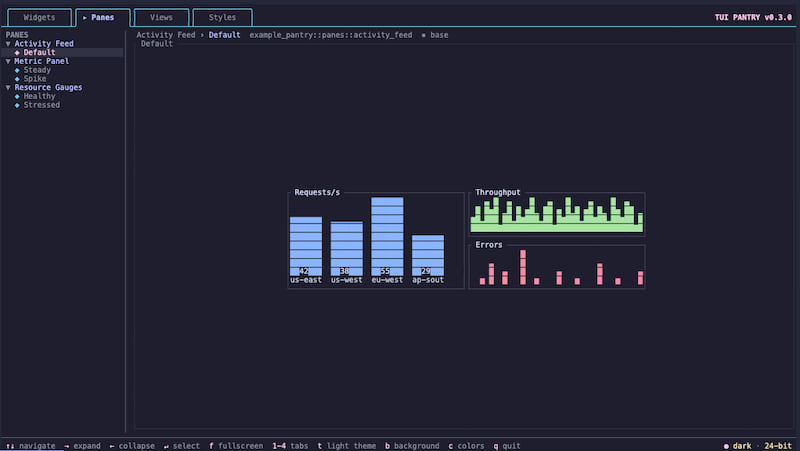Click the diamond icon beside Healthy
This screenshot has height=451, width=800.
click(17, 96)
